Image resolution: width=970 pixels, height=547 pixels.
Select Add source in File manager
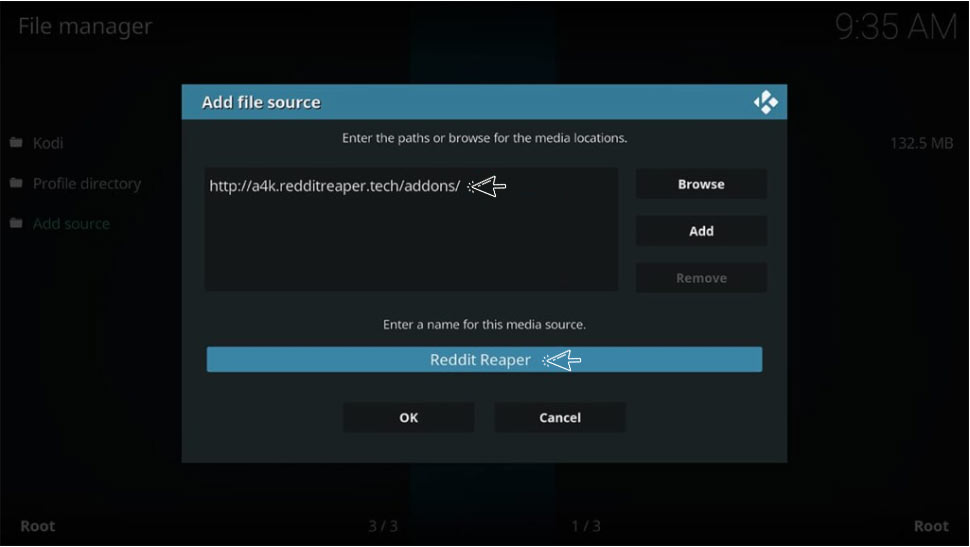71,224
